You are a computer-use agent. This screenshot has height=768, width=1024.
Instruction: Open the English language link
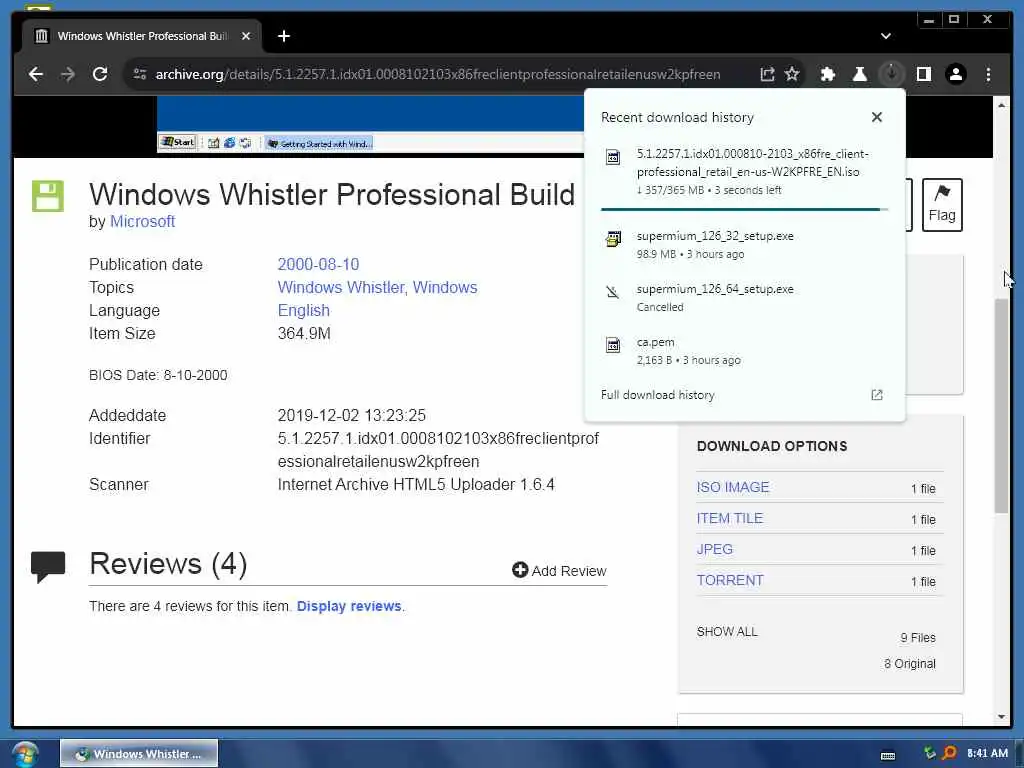[304, 310]
